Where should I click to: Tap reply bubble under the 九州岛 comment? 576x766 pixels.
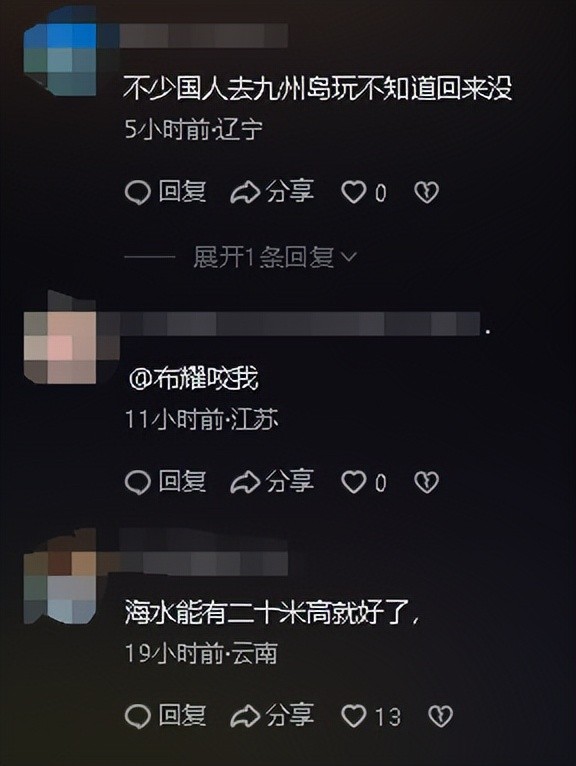[165, 192]
